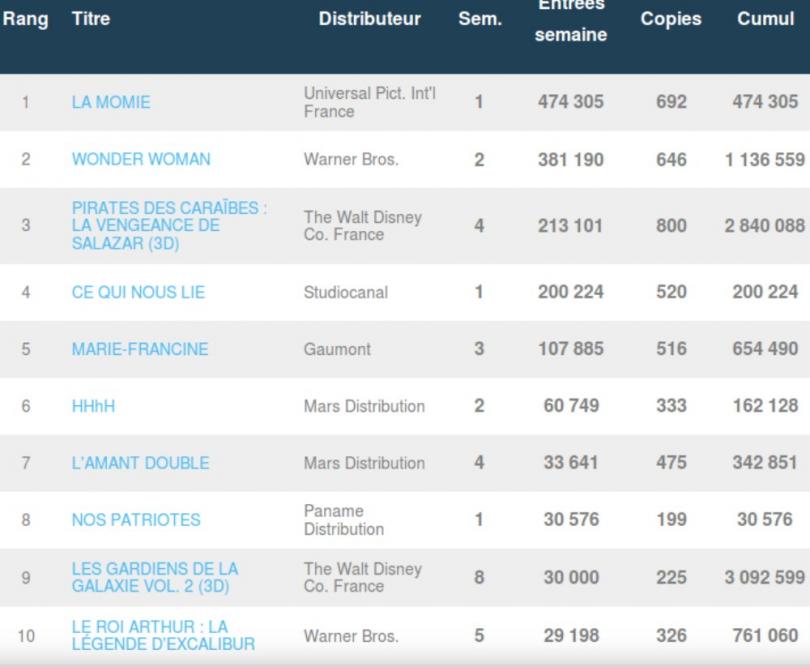Click the Distributeur column header
This screenshot has height=667, width=810.
pyautogui.click(x=370, y=19)
